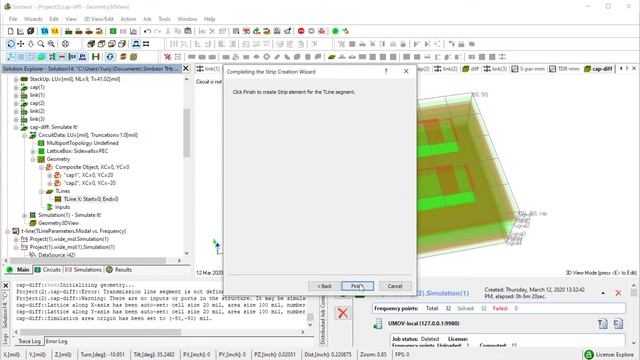
Task: Switch to the Main tab
Action: (18, 270)
